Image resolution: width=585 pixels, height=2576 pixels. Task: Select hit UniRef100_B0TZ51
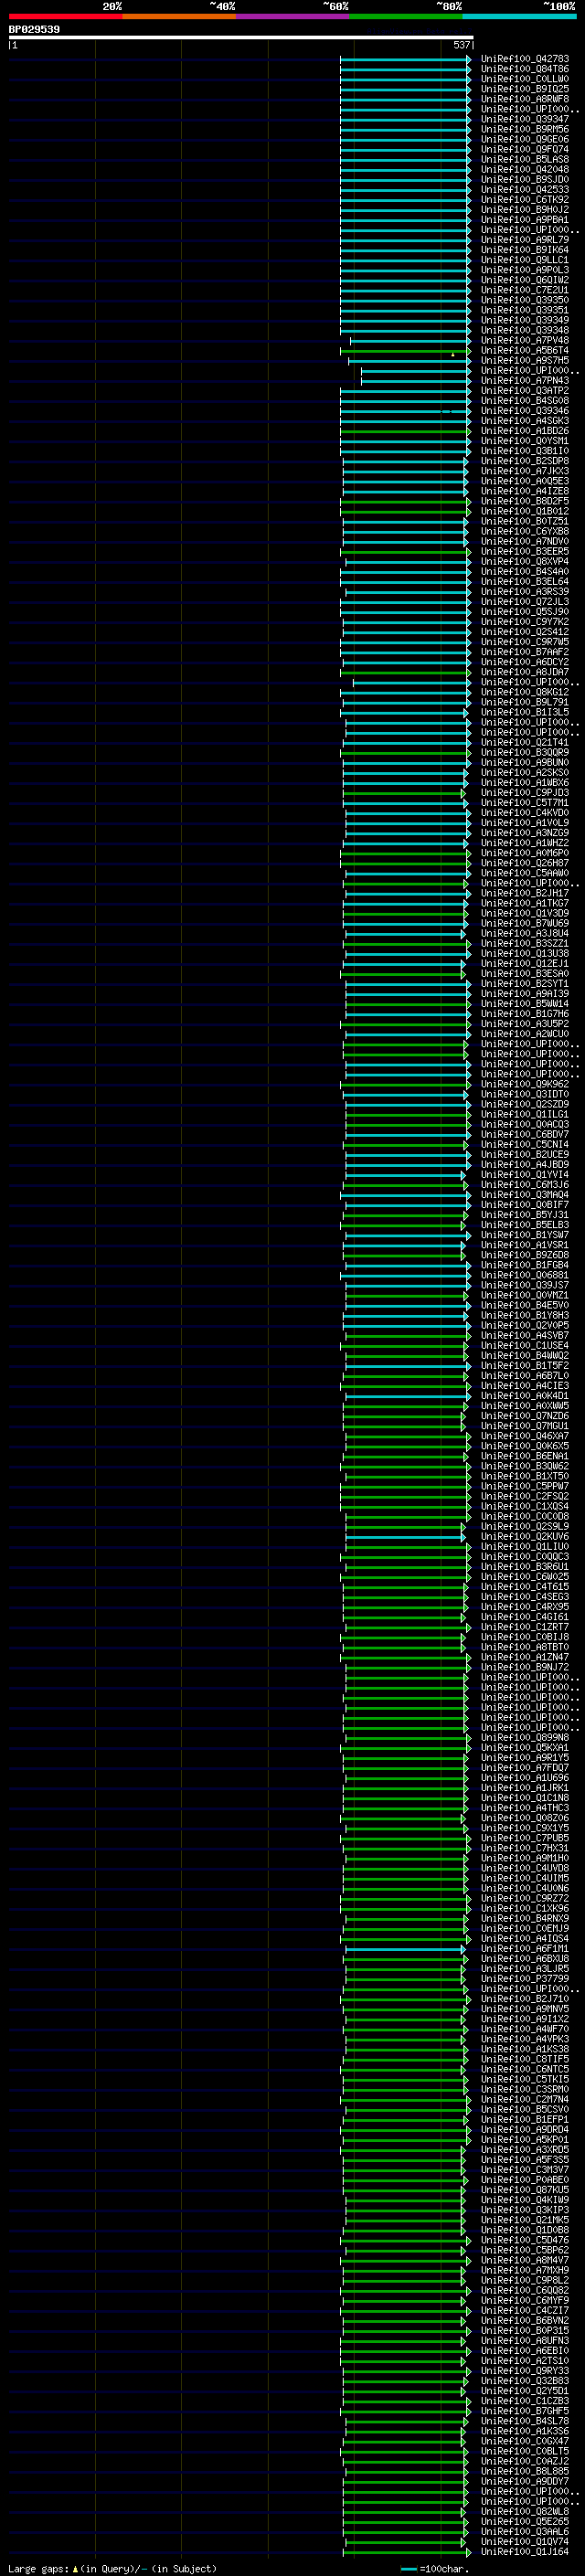(525, 521)
